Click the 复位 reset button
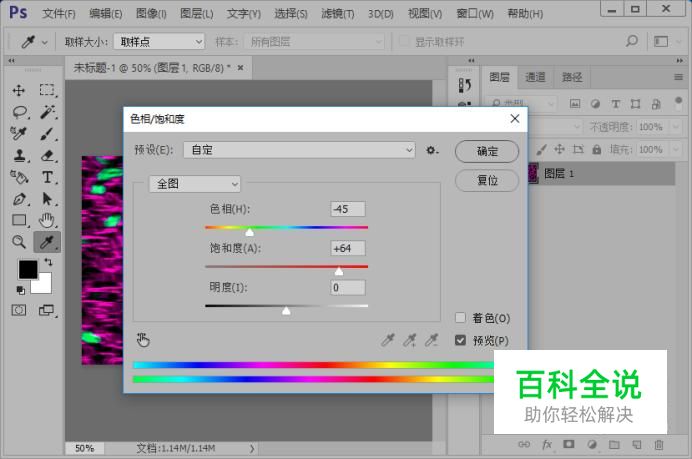 point(487,180)
